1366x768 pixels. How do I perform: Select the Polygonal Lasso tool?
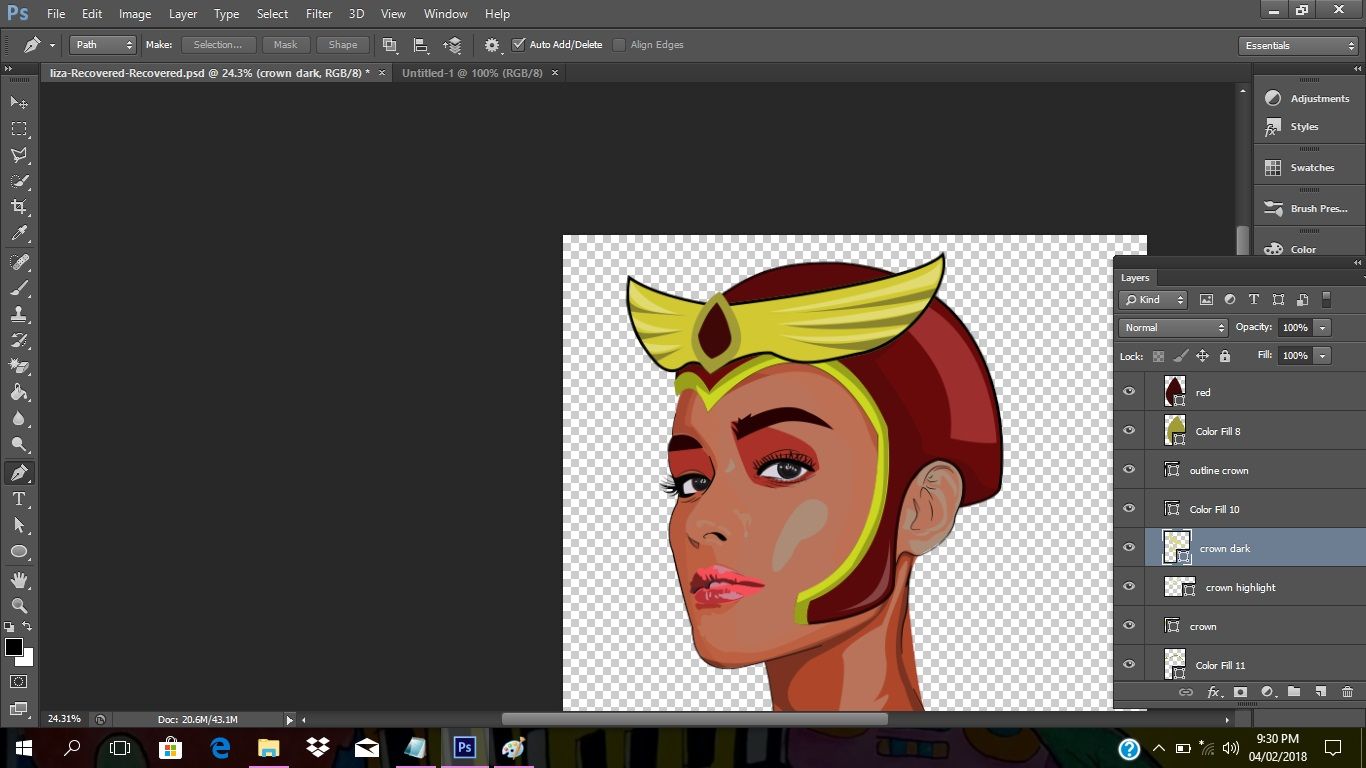click(x=19, y=155)
